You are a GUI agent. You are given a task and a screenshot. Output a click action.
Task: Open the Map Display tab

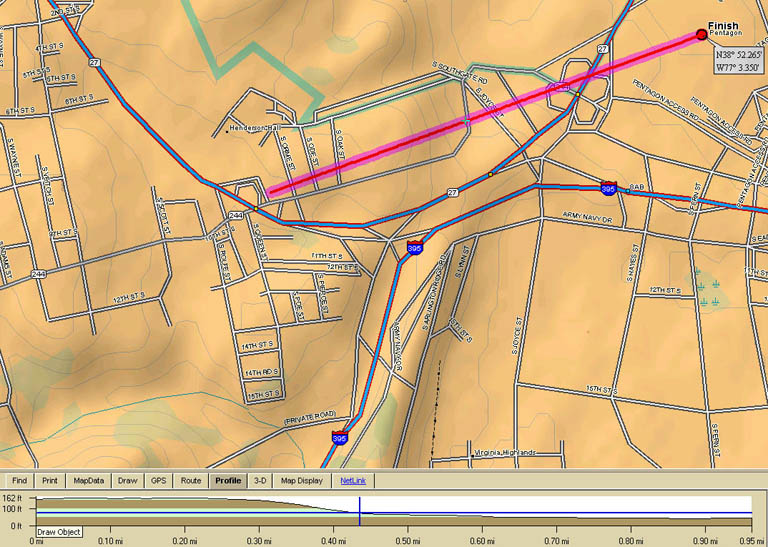[302, 481]
